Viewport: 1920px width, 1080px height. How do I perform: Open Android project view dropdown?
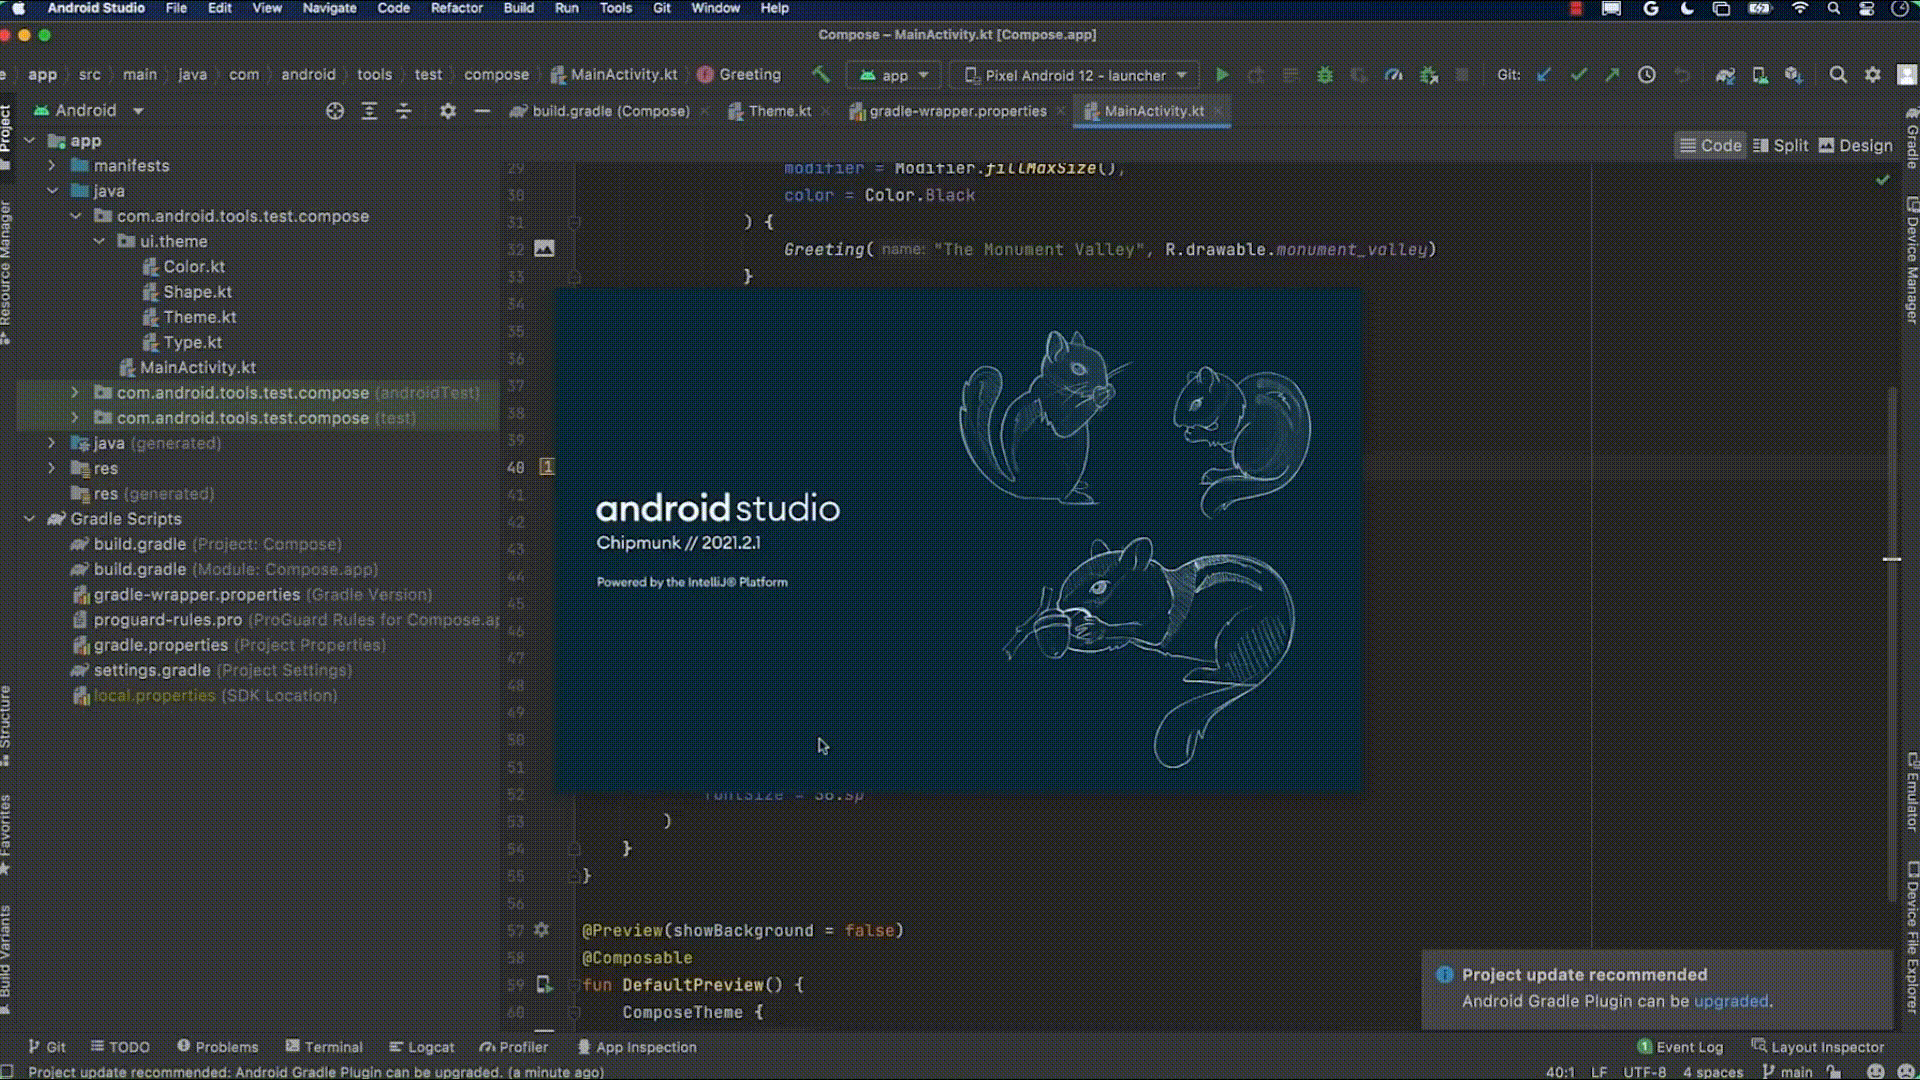(89, 111)
